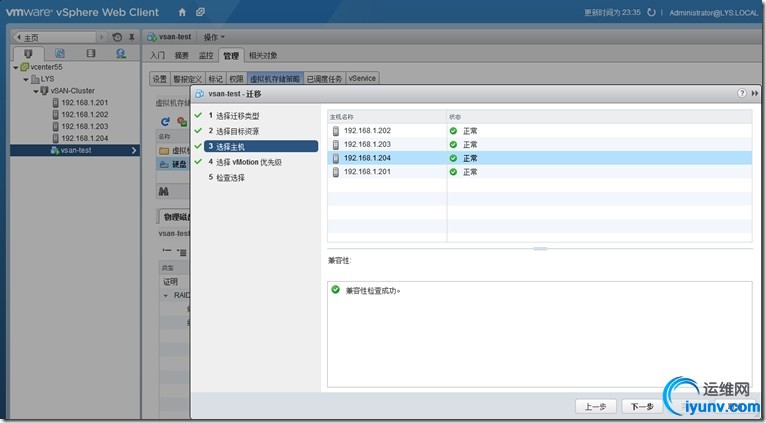Screen dimensions: 766x423
Task: Click host icon for 192.168.1.204 in wizard
Action: (x=336, y=158)
